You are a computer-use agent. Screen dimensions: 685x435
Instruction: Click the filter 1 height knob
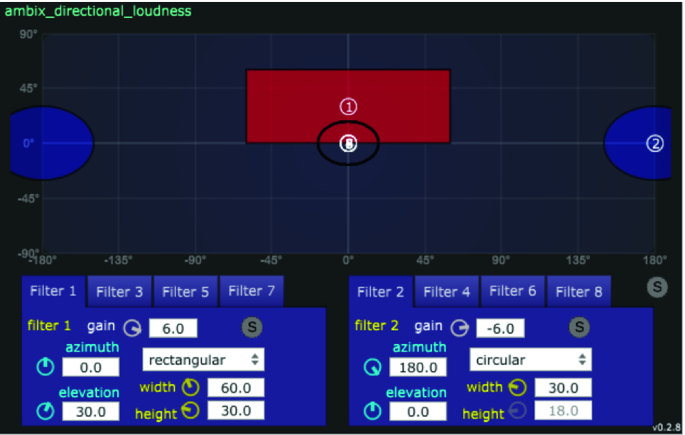click(x=191, y=410)
